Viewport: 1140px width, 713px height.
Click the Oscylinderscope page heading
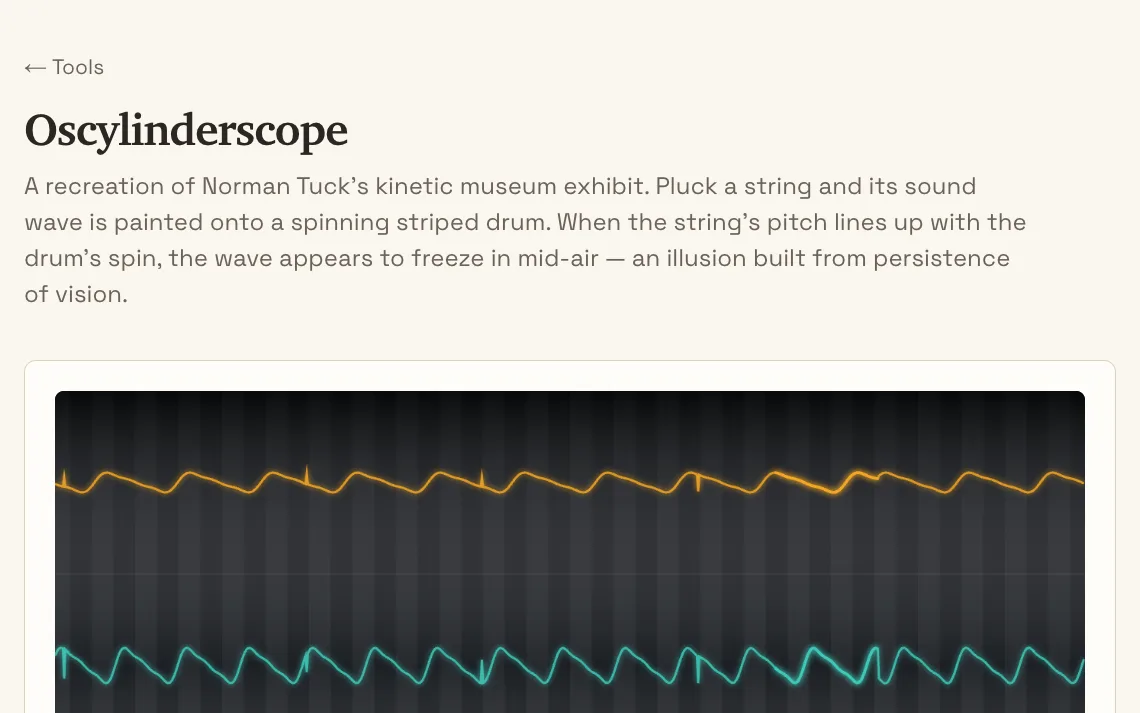[186, 131]
